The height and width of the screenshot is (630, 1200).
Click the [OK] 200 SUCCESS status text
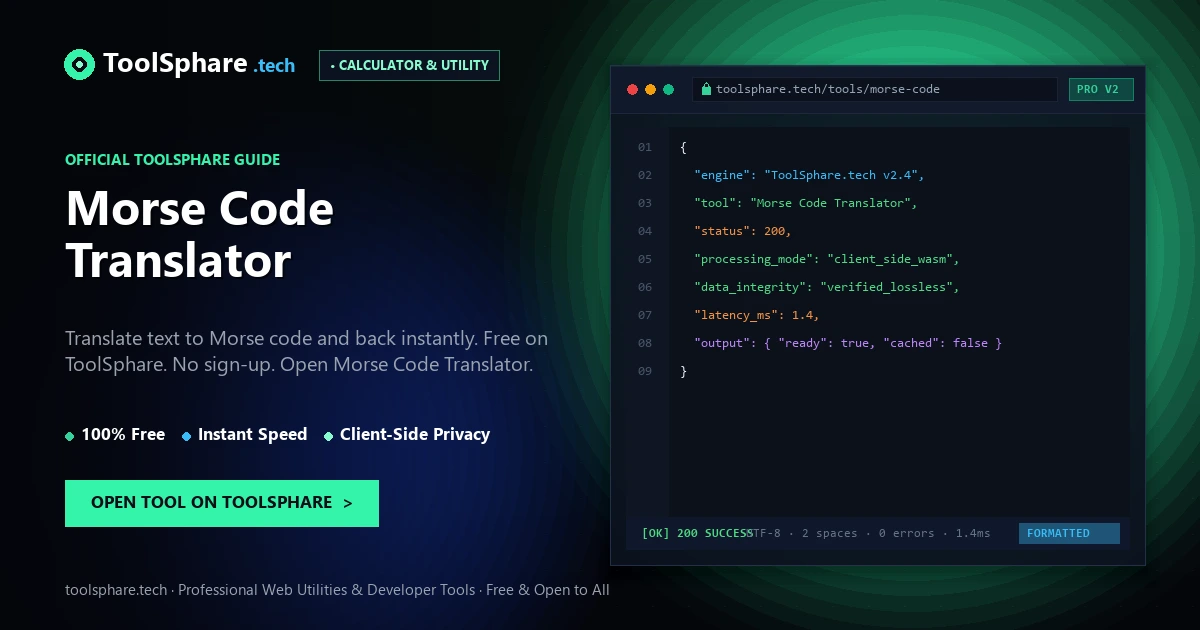click(x=697, y=533)
